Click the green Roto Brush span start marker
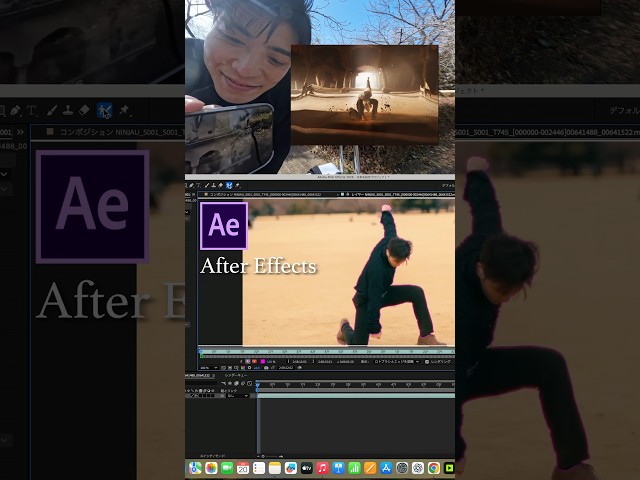640x480 pixels. (x=202, y=356)
